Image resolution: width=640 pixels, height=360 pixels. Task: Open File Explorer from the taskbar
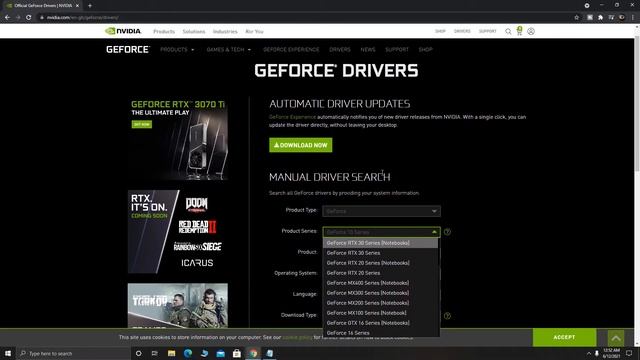pyautogui.click(x=171, y=353)
